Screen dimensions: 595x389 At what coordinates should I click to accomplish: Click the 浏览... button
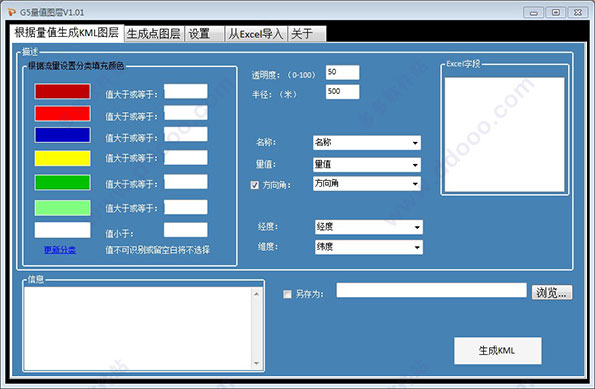click(x=552, y=293)
